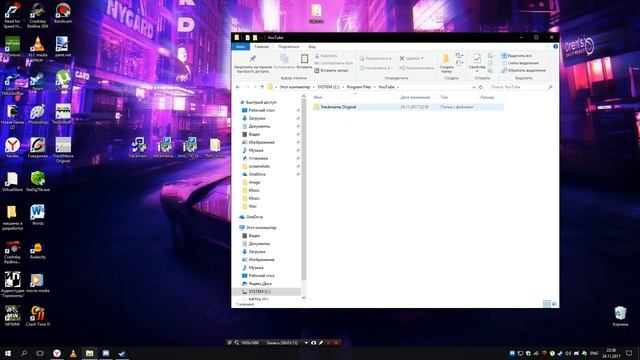640x360 pixels.
Task: Open the Crashday Redline SDK desktop shortcut
Action: point(38,15)
